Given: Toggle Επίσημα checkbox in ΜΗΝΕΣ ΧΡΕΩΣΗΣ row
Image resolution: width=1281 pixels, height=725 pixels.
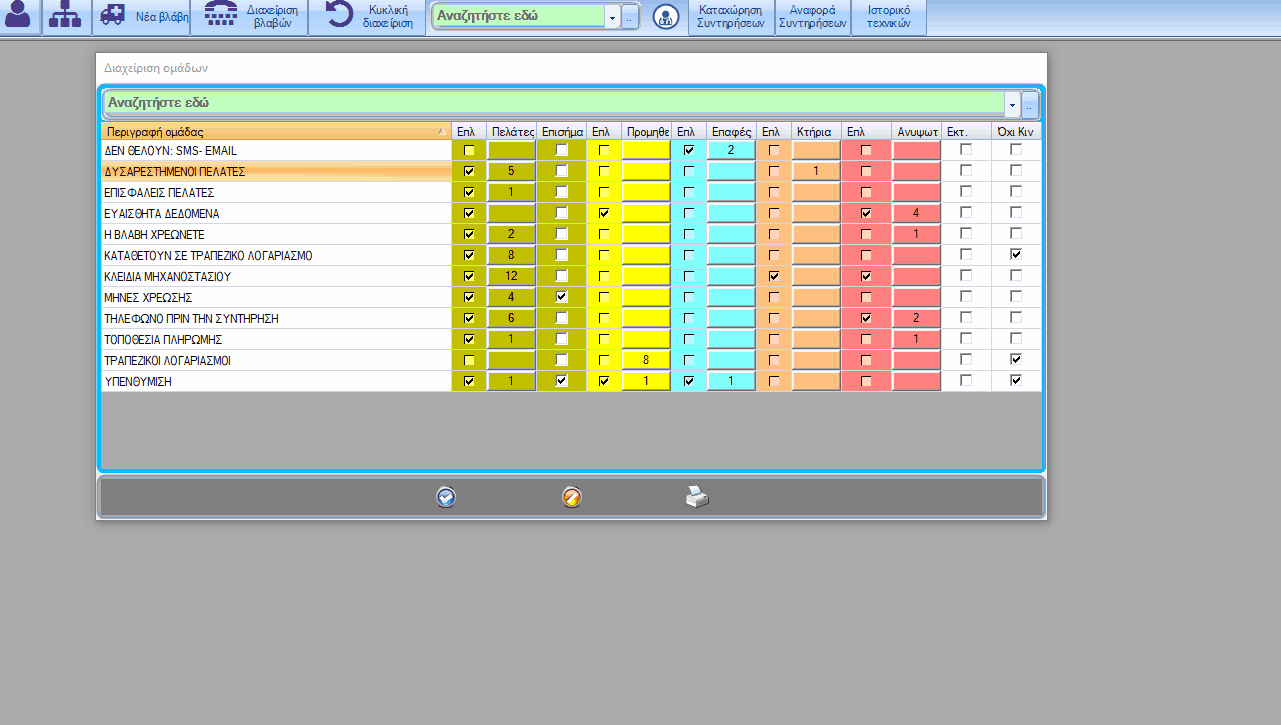Looking at the screenshot, I should point(561,297).
